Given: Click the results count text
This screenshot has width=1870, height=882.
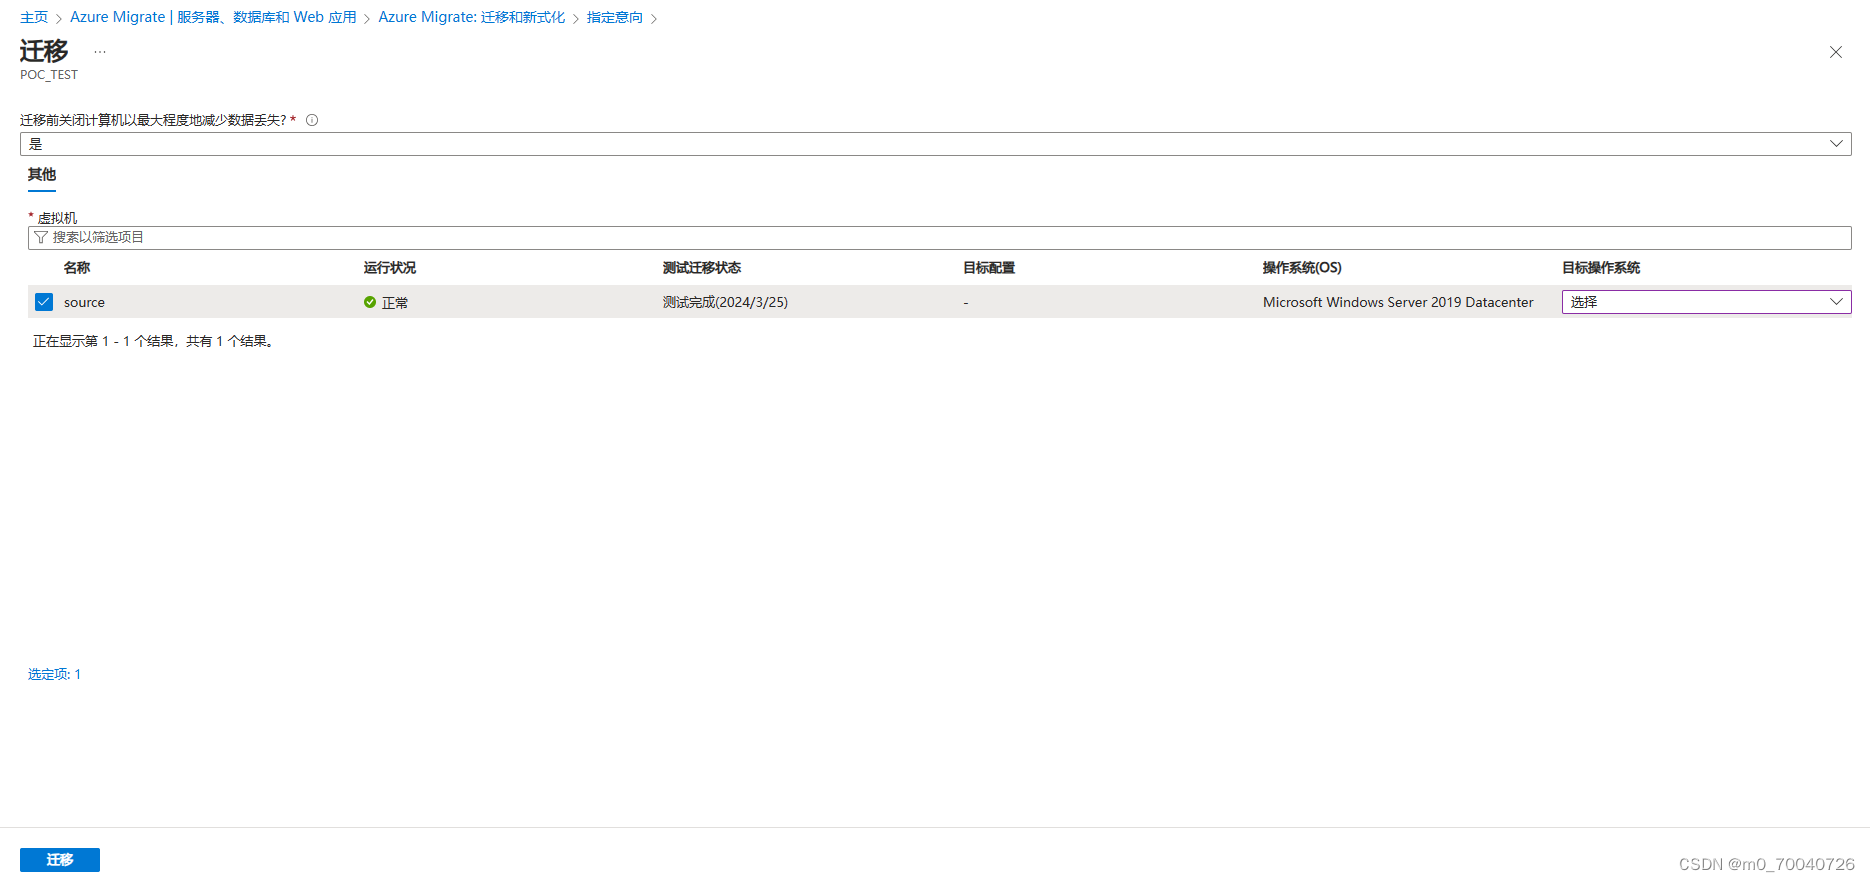Looking at the screenshot, I should click(154, 342).
